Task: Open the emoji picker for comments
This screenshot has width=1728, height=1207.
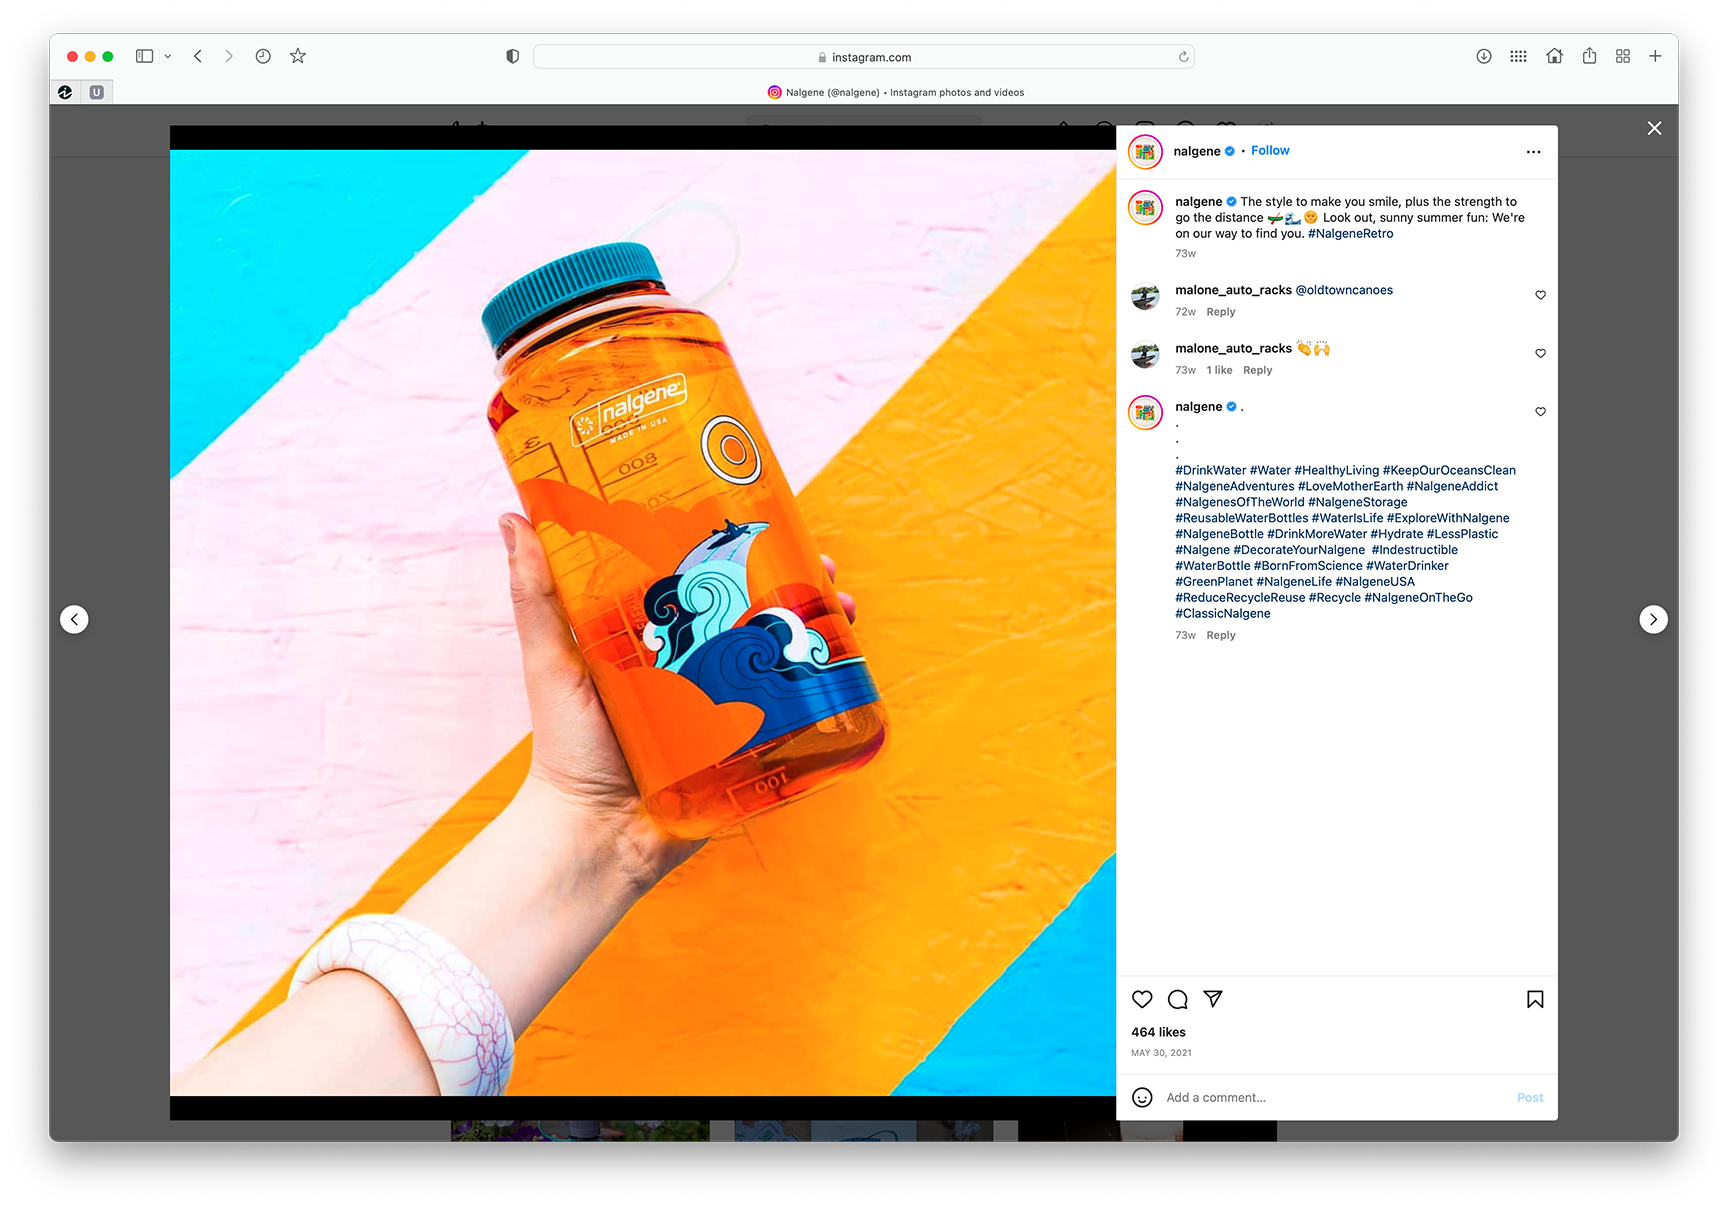Action: [1142, 1098]
